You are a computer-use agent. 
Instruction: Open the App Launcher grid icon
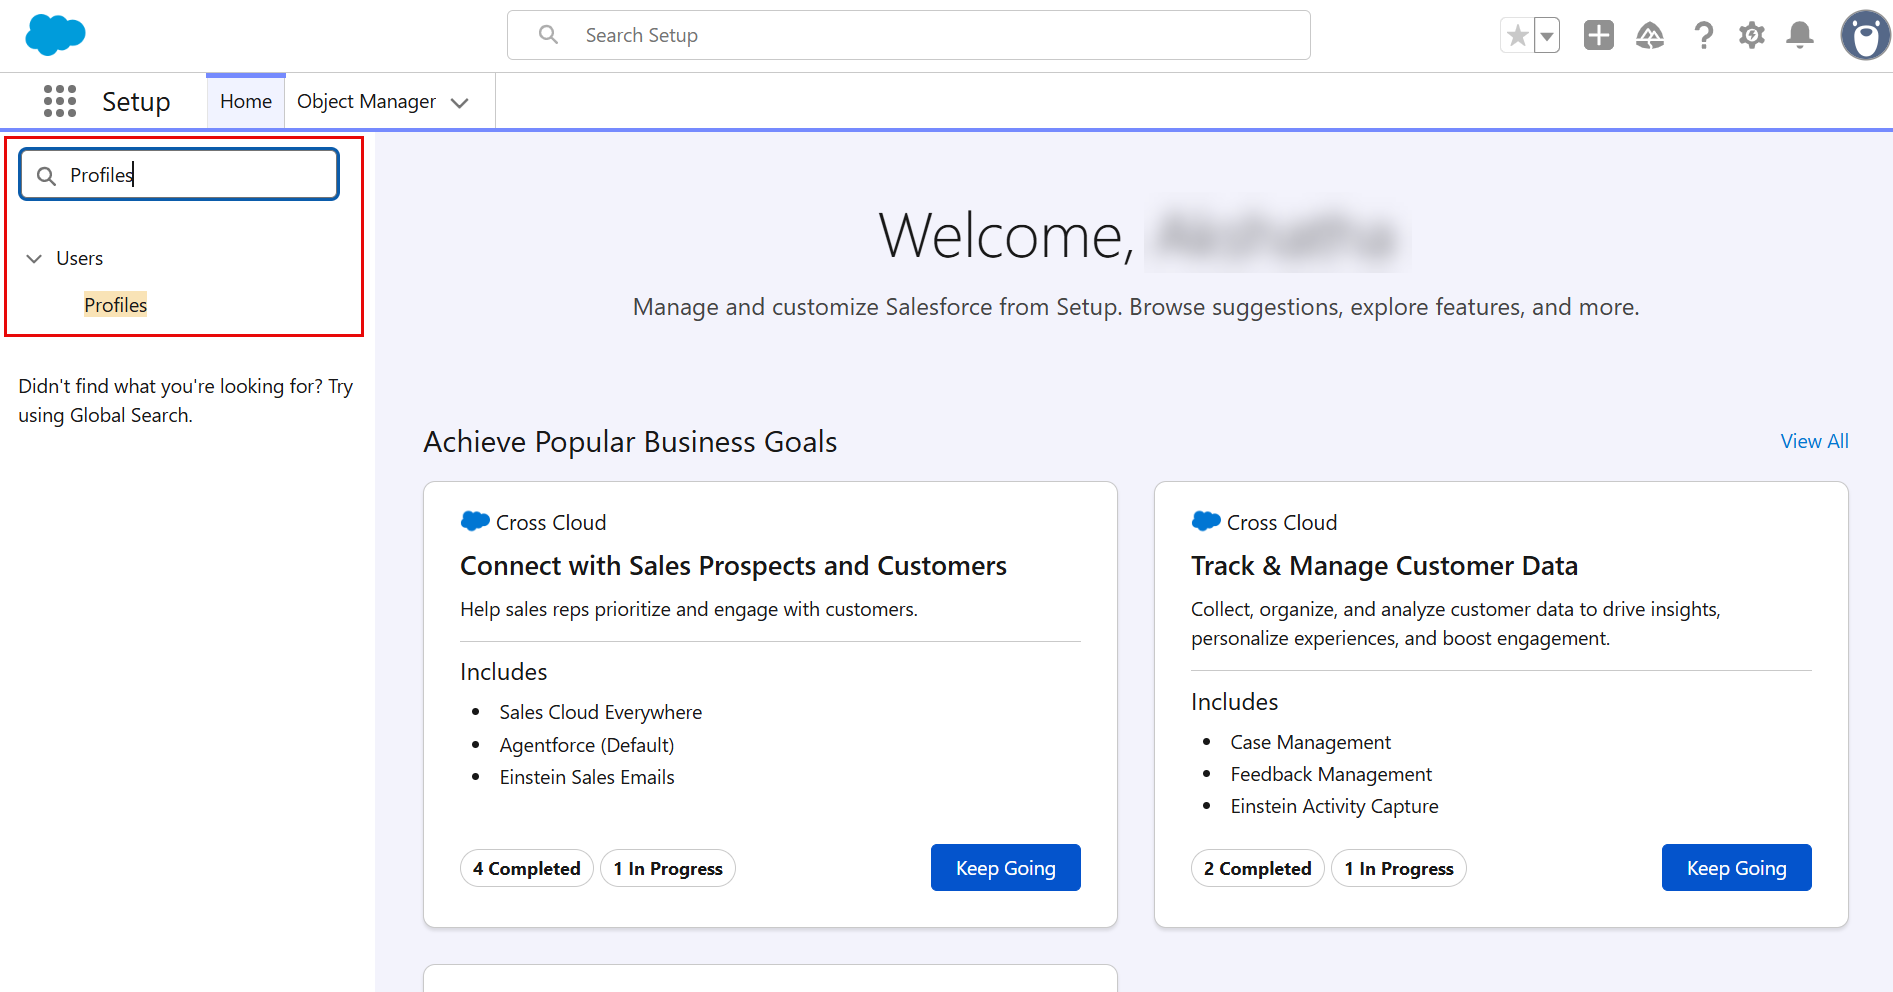[x=60, y=101]
